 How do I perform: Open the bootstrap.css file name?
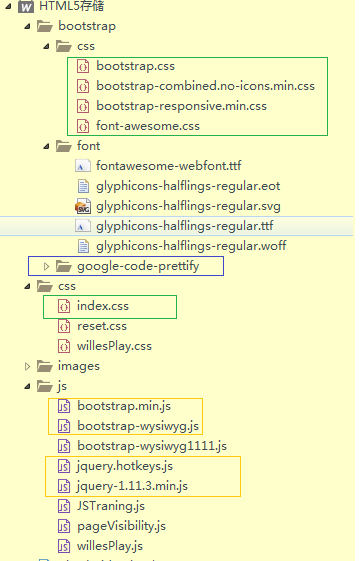tap(136, 66)
